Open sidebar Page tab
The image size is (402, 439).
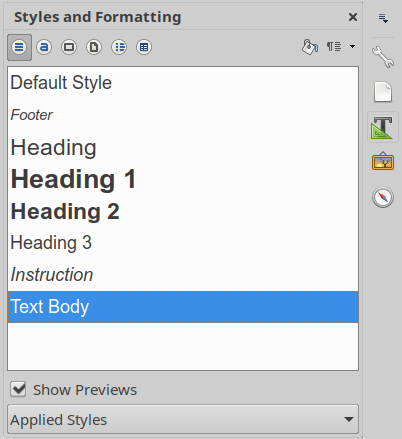[383, 92]
